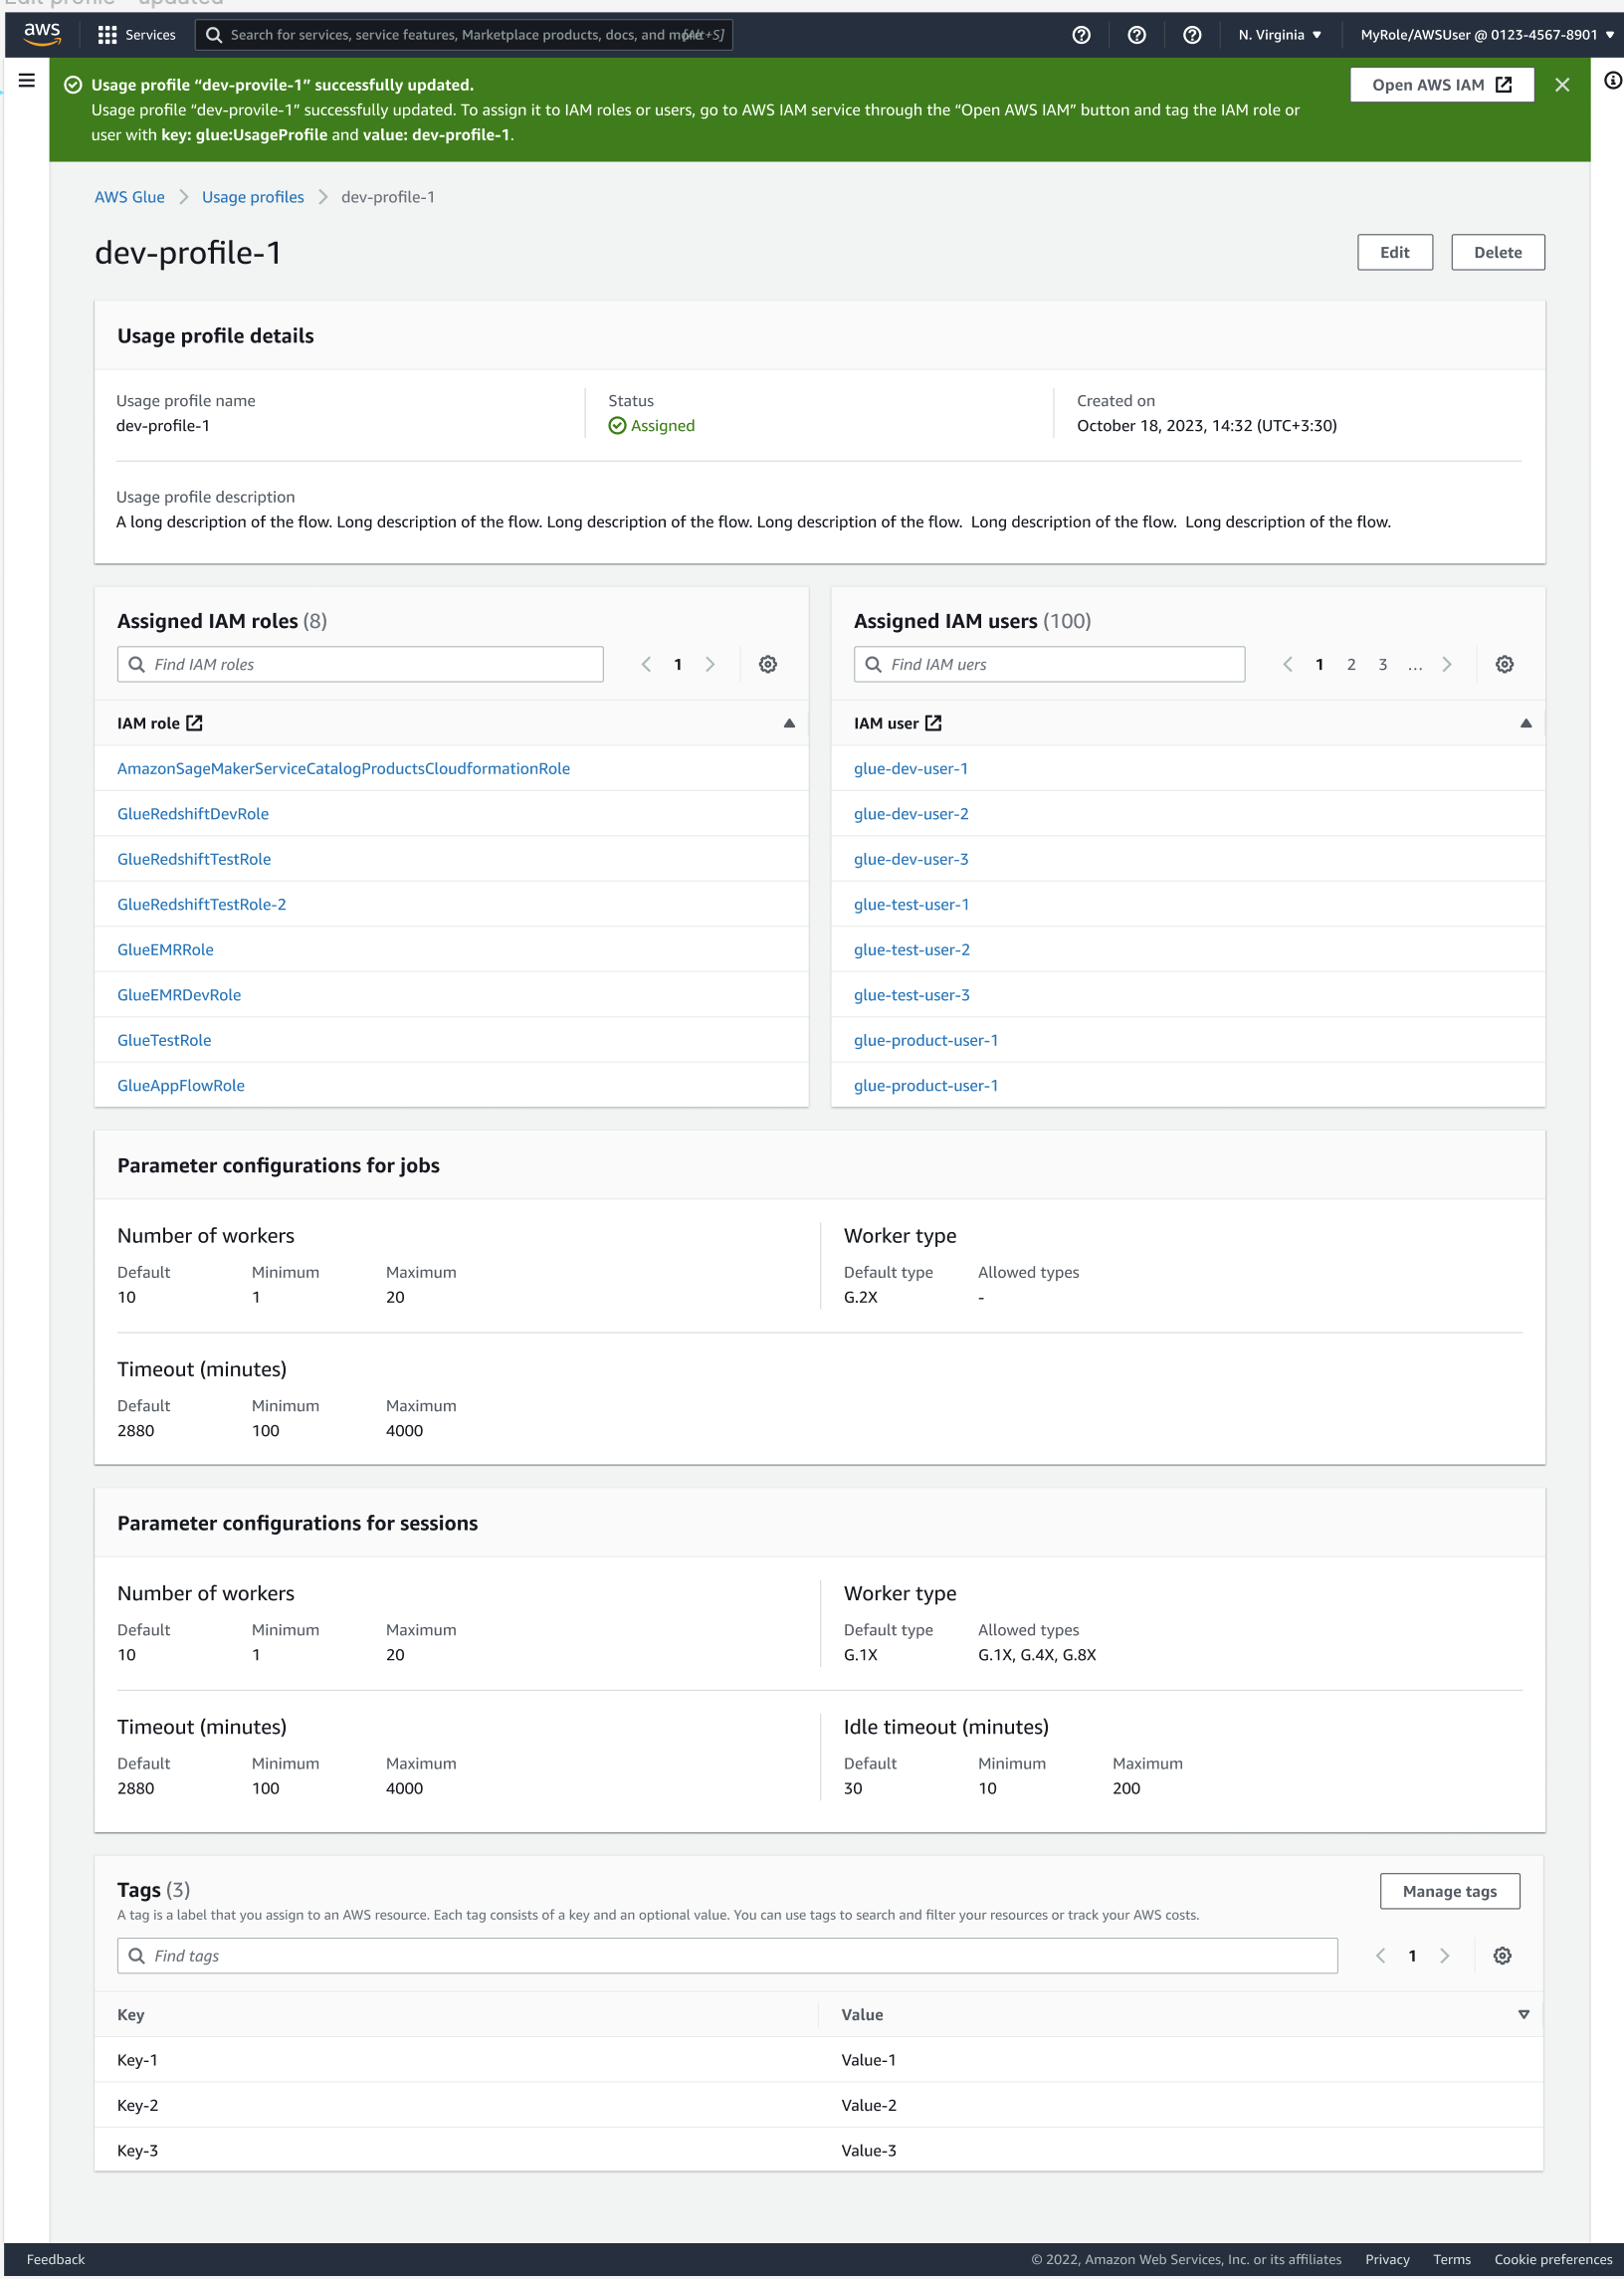Sort the IAM user column using its arrow
The width and height of the screenshot is (1624, 2279).
click(1525, 722)
